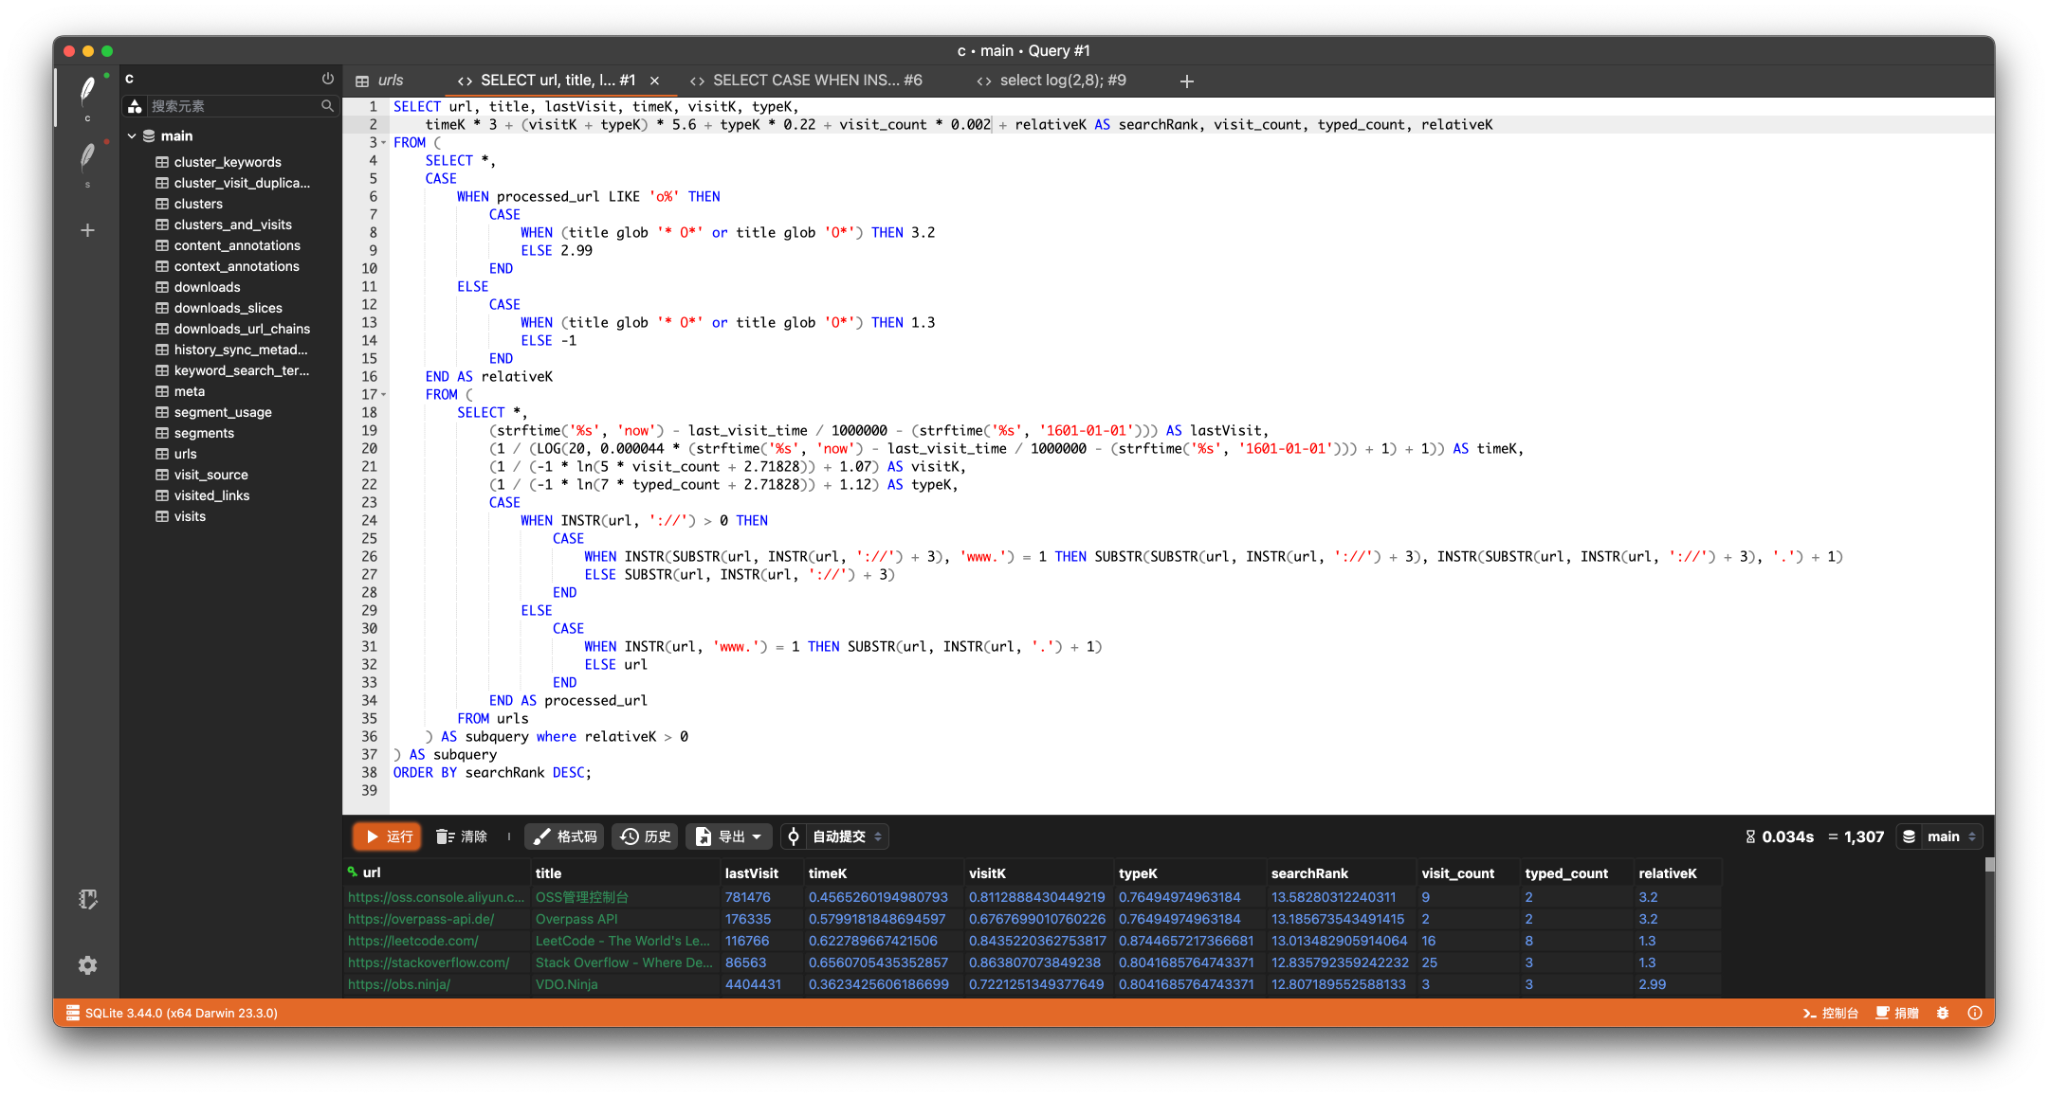Select the format code (格式码) tool

(563, 836)
